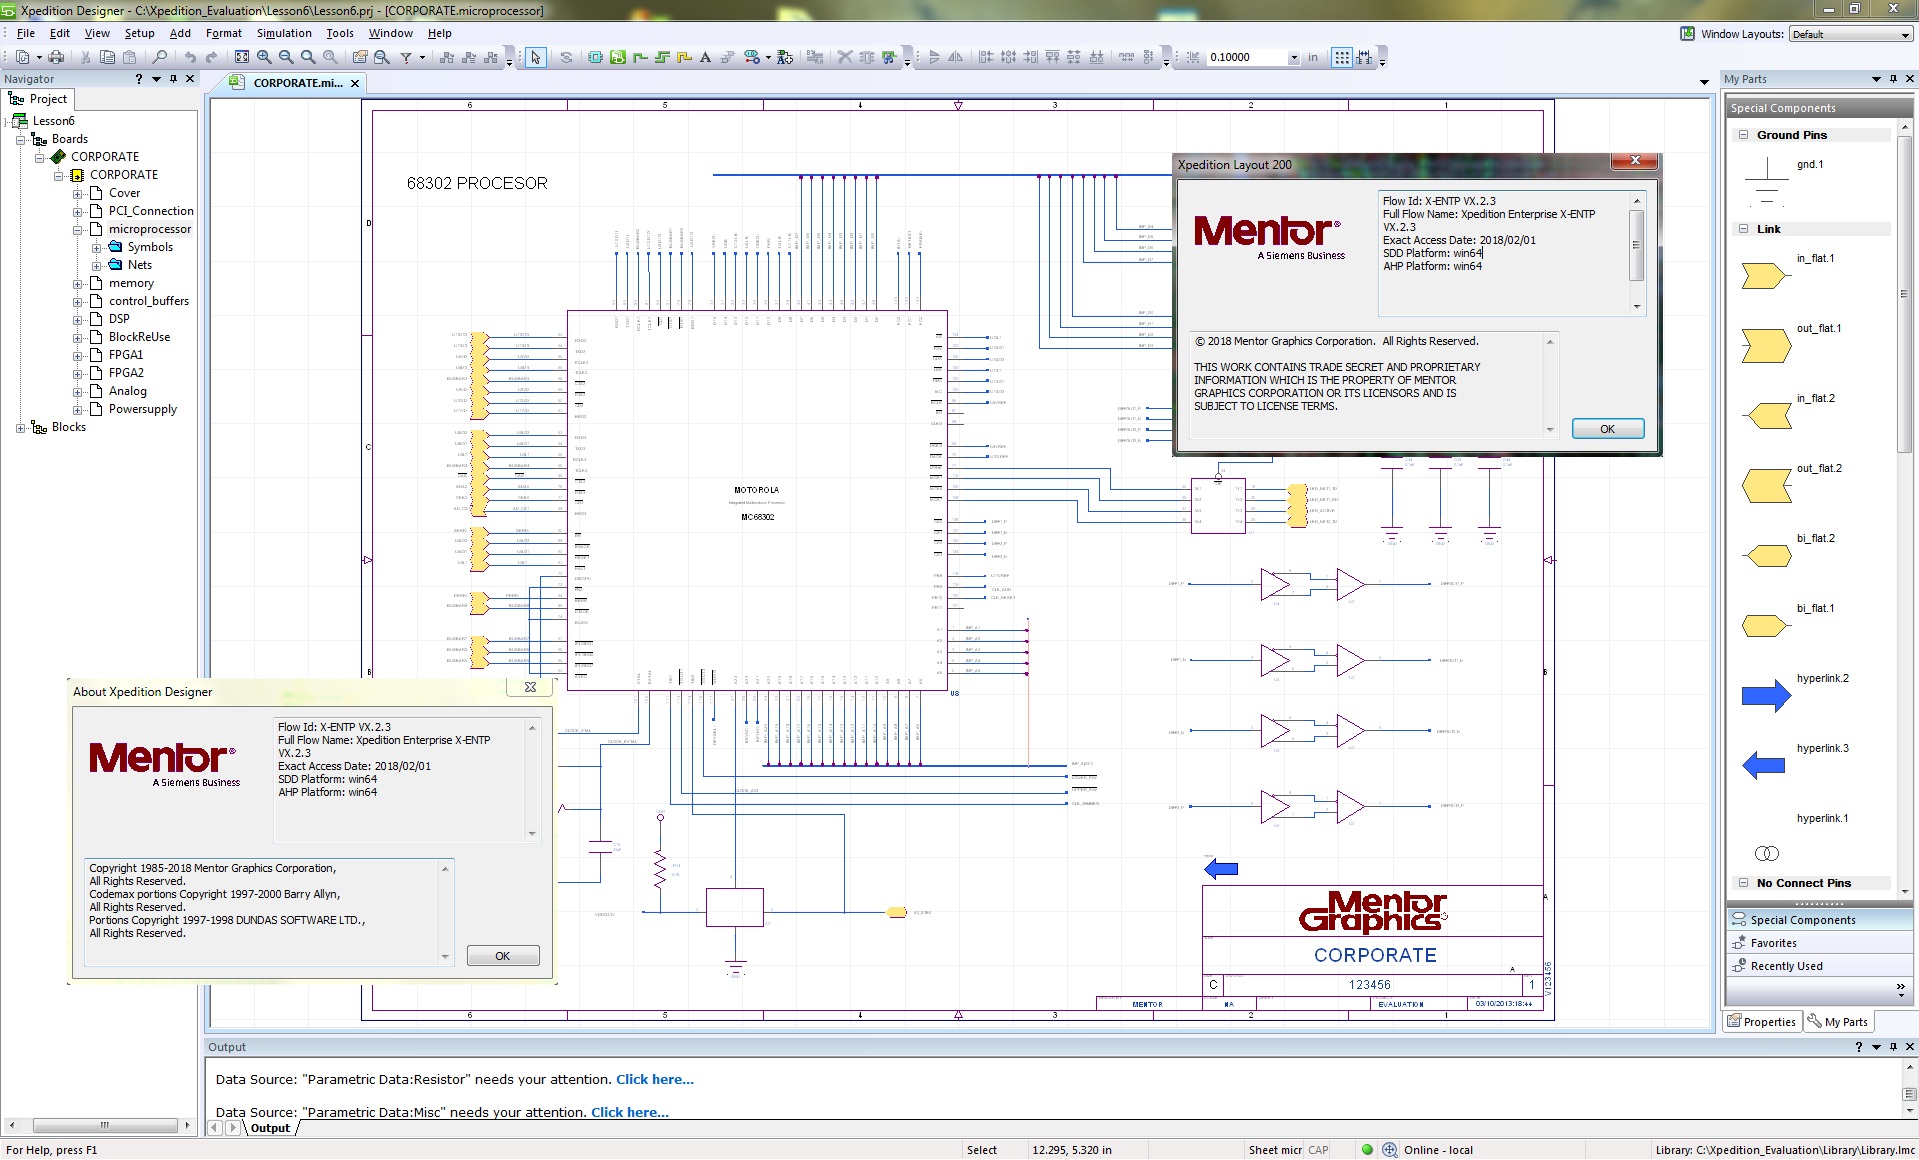Click the Zoom Out icon
Screen dimensions: 1919x1160
click(x=286, y=57)
